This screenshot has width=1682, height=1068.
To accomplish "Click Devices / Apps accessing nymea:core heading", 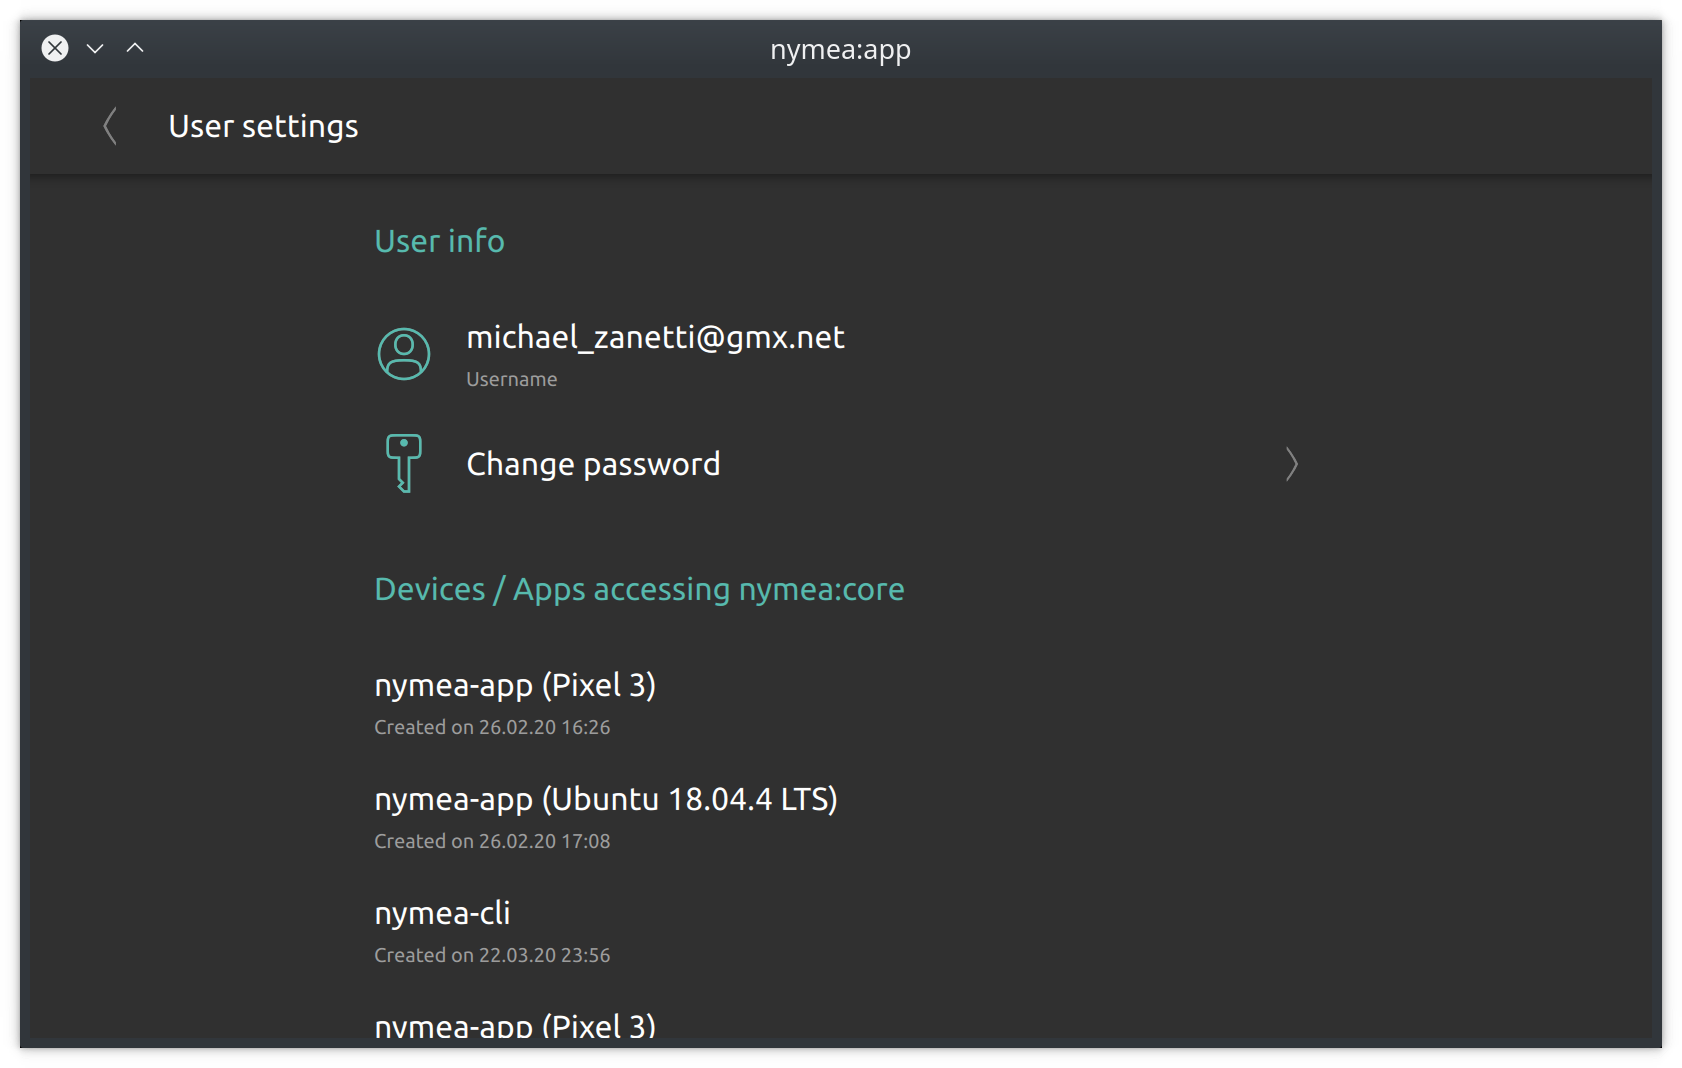I will click(x=639, y=589).
